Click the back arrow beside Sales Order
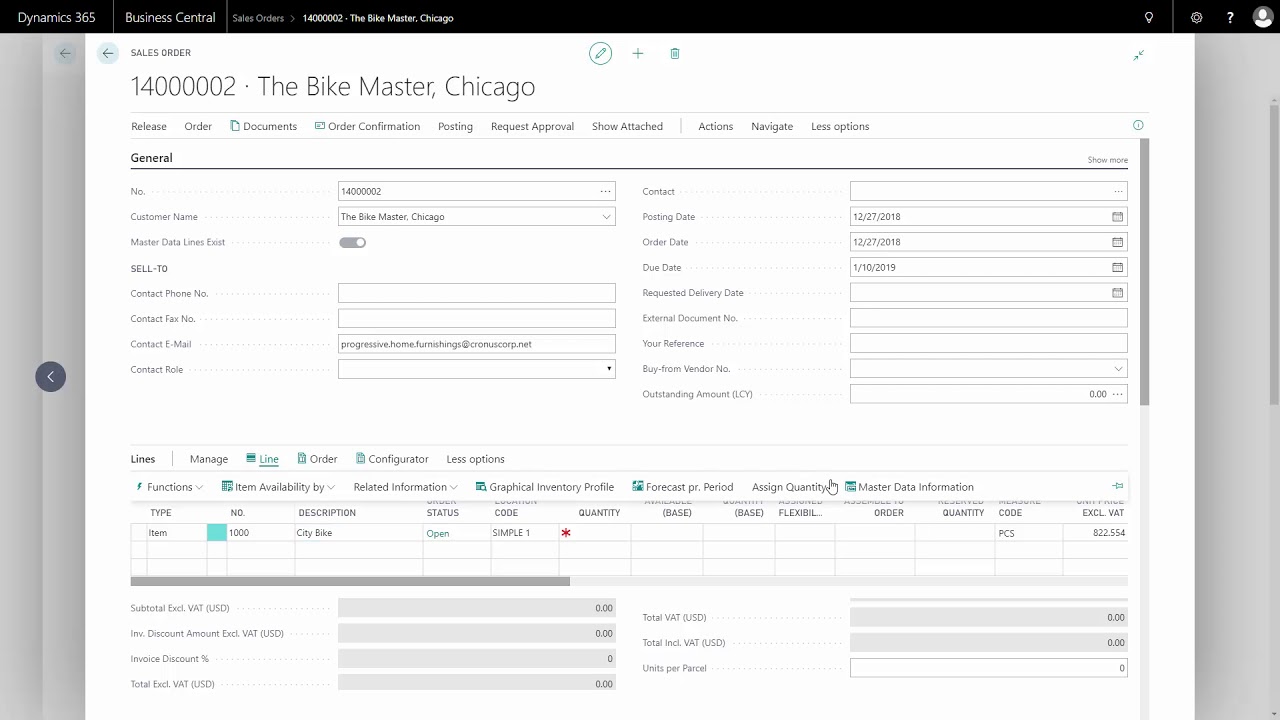This screenshot has width=1280, height=720. tap(108, 53)
